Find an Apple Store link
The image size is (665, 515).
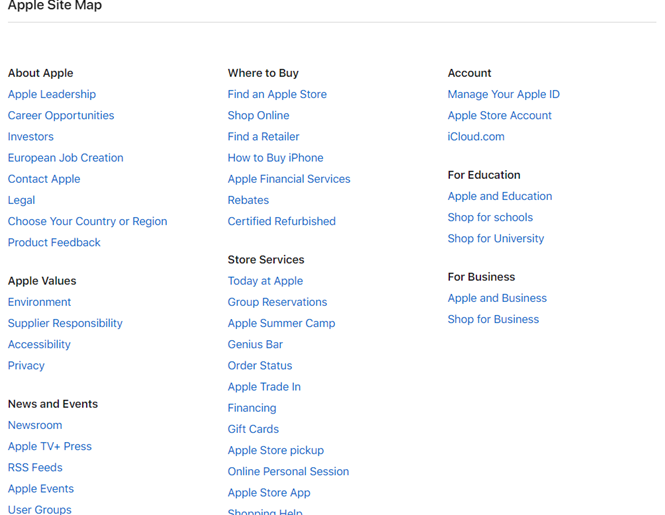[277, 94]
